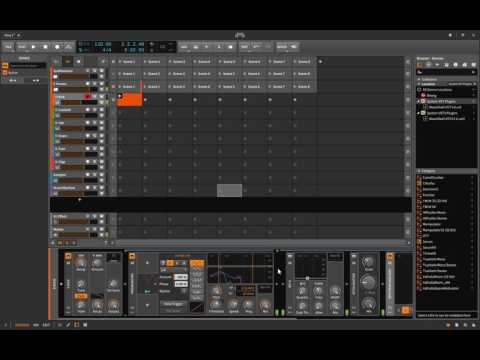
Task: Open the File menu button in the transport bar
Action: [x=8, y=47]
